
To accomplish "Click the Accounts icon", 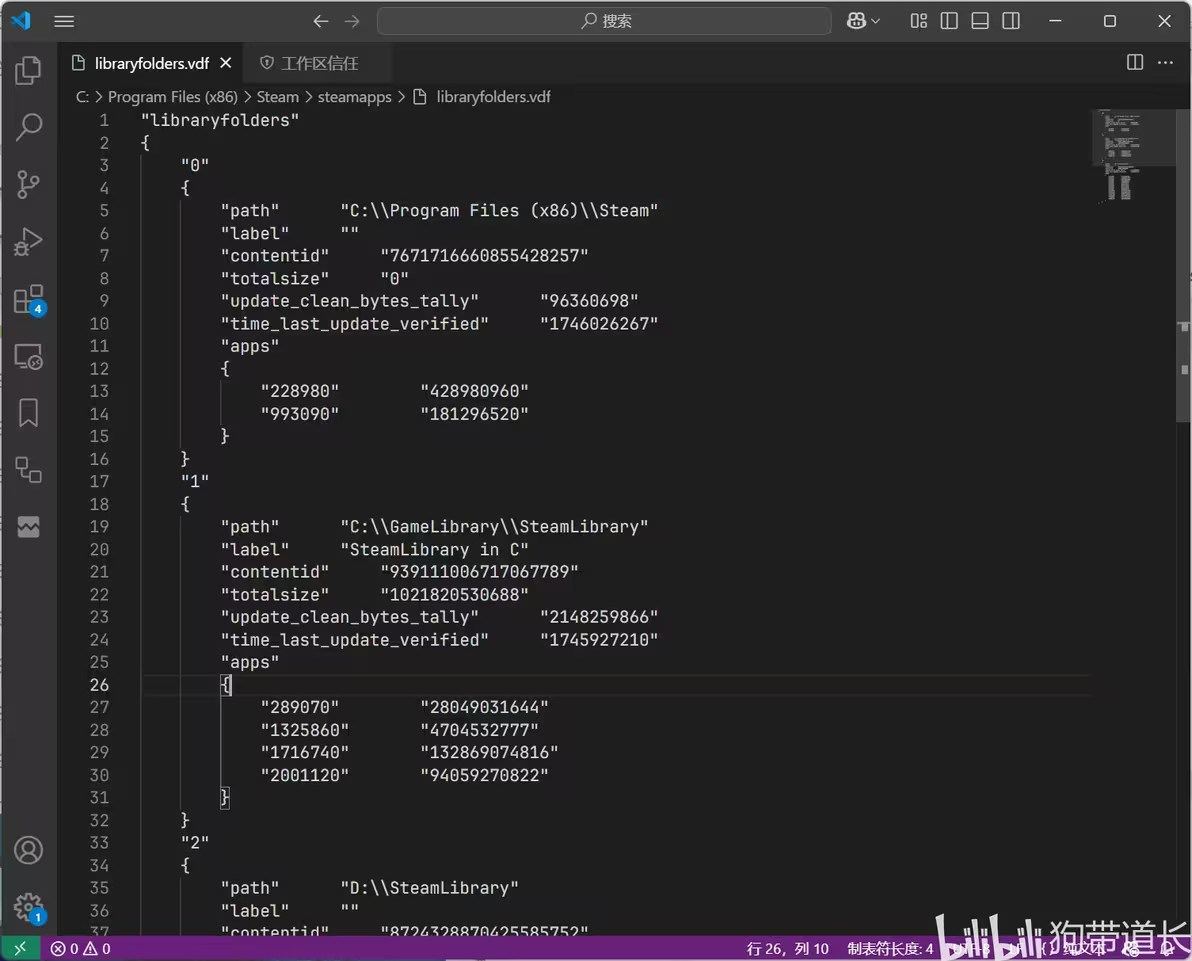I will tap(29, 850).
